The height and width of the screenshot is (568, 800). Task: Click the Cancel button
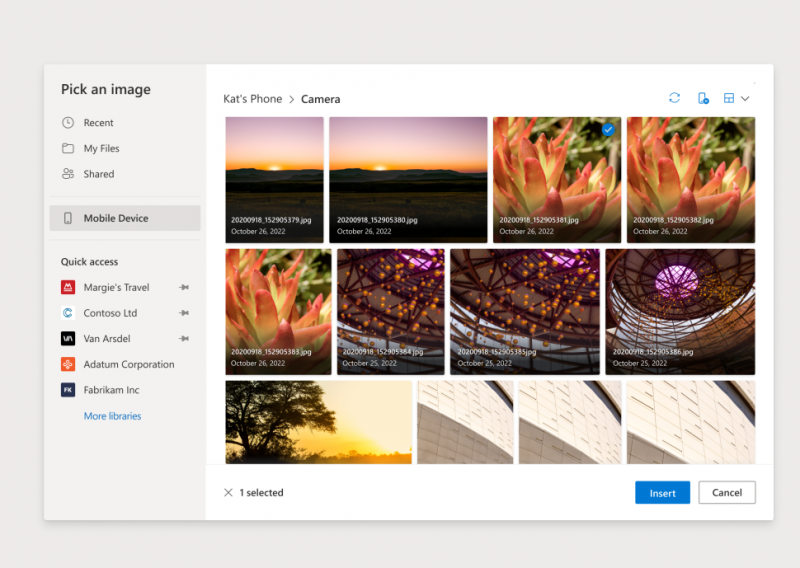tap(727, 492)
